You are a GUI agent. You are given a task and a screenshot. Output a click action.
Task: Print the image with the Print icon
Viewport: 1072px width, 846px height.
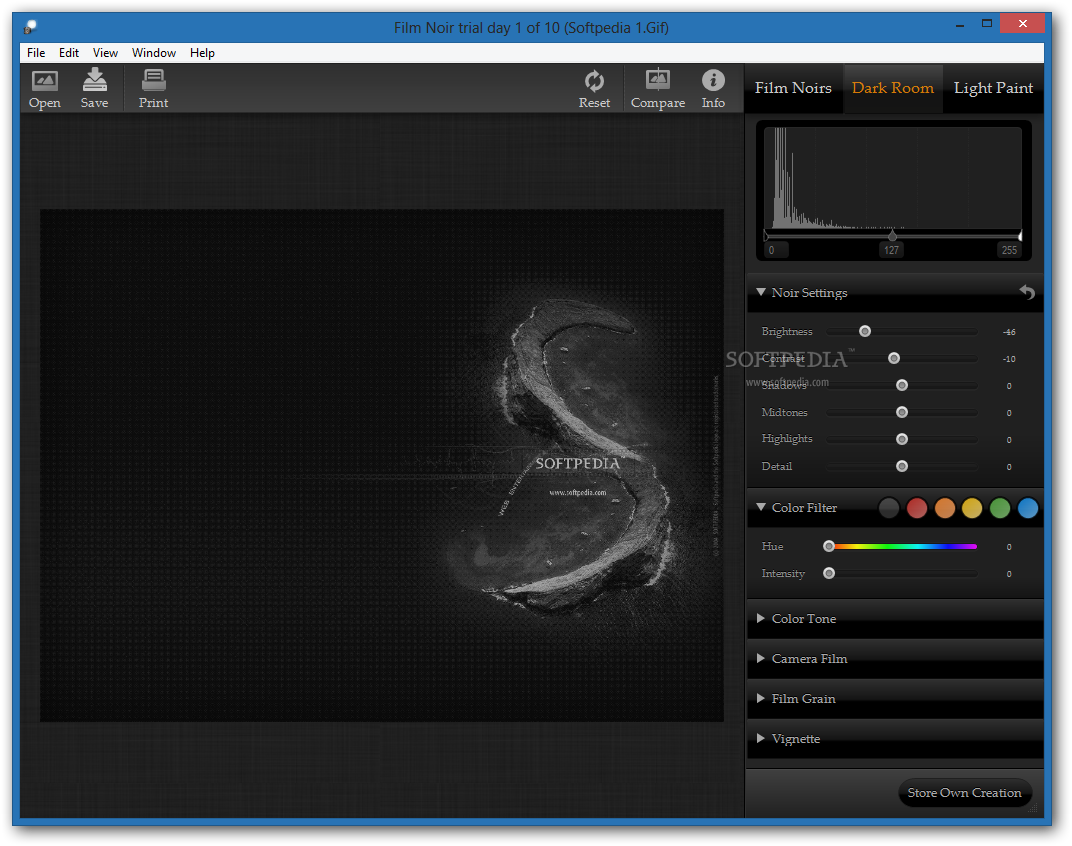point(153,89)
